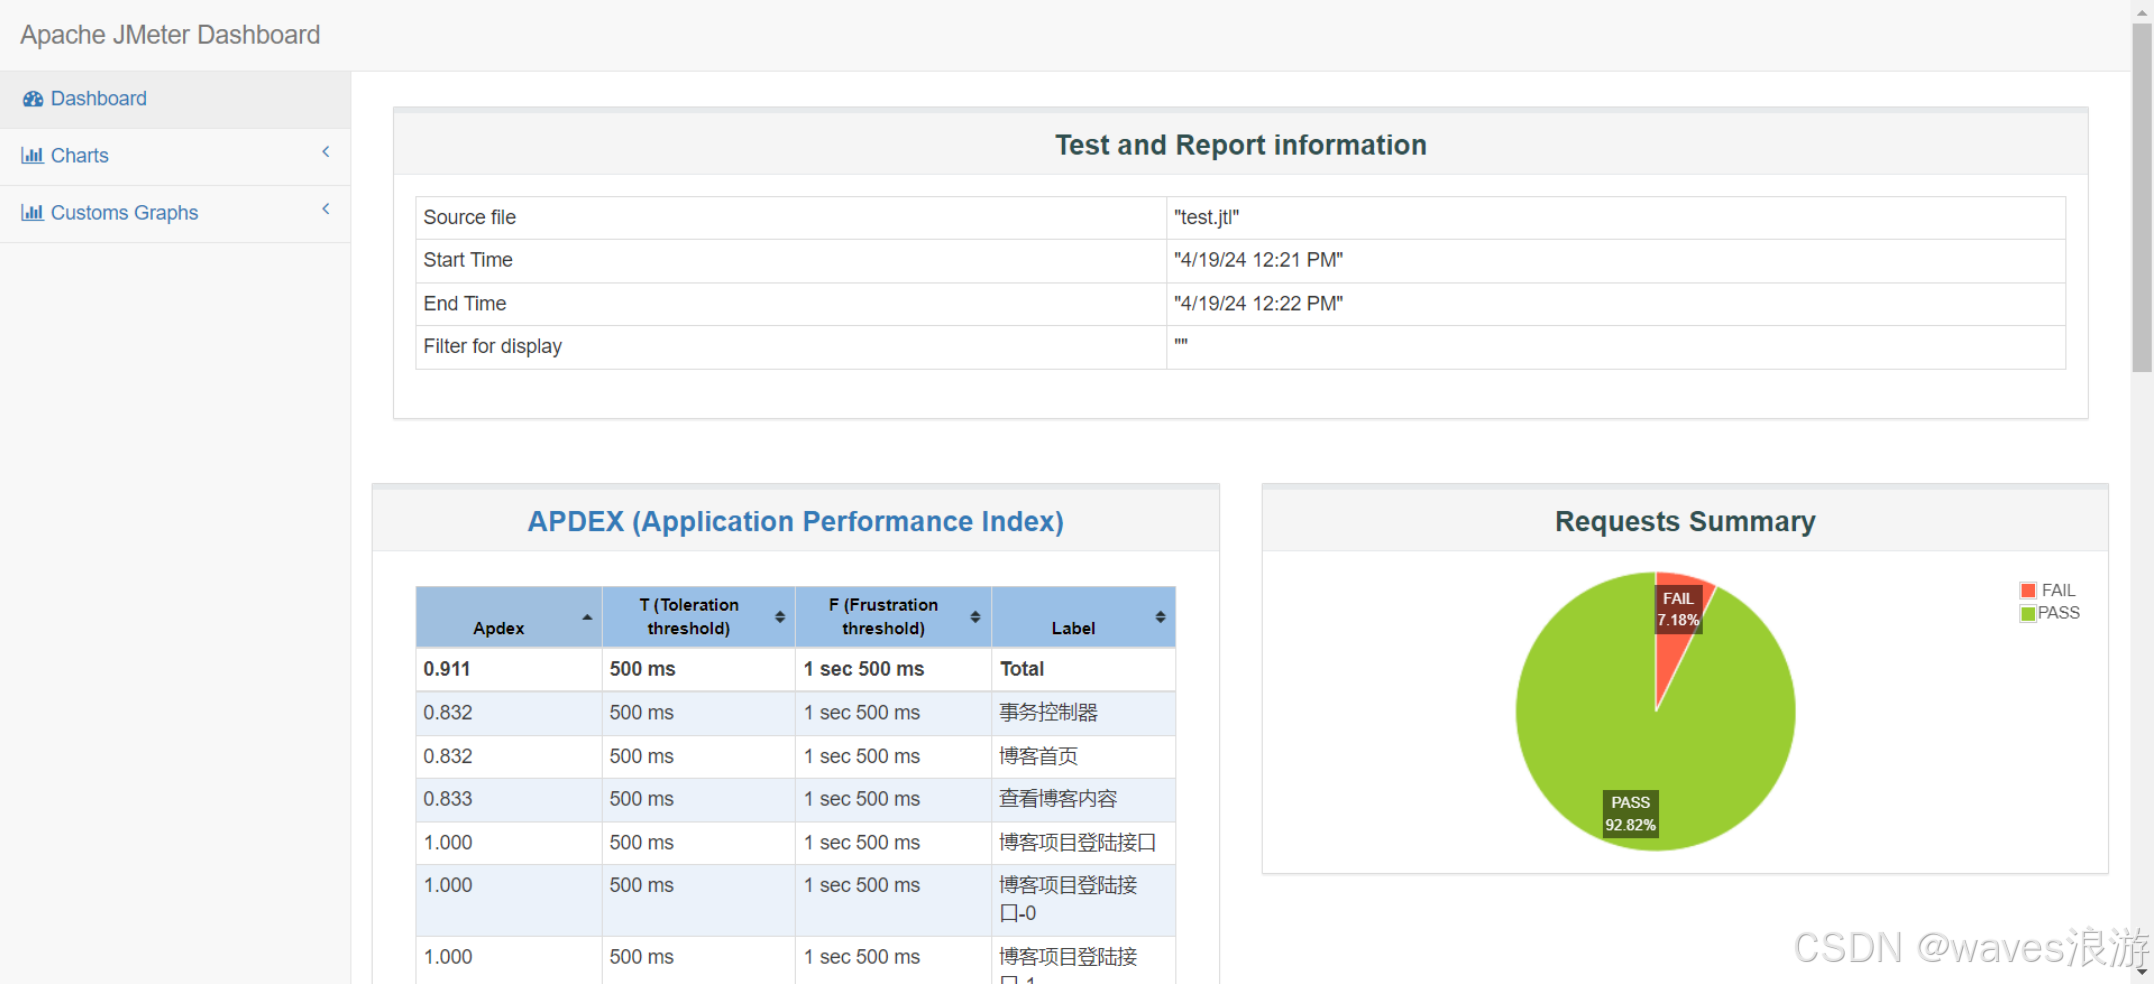Click the FAIL 7.18% chart label
Viewport: 2154px width, 984px height.
click(x=1678, y=609)
